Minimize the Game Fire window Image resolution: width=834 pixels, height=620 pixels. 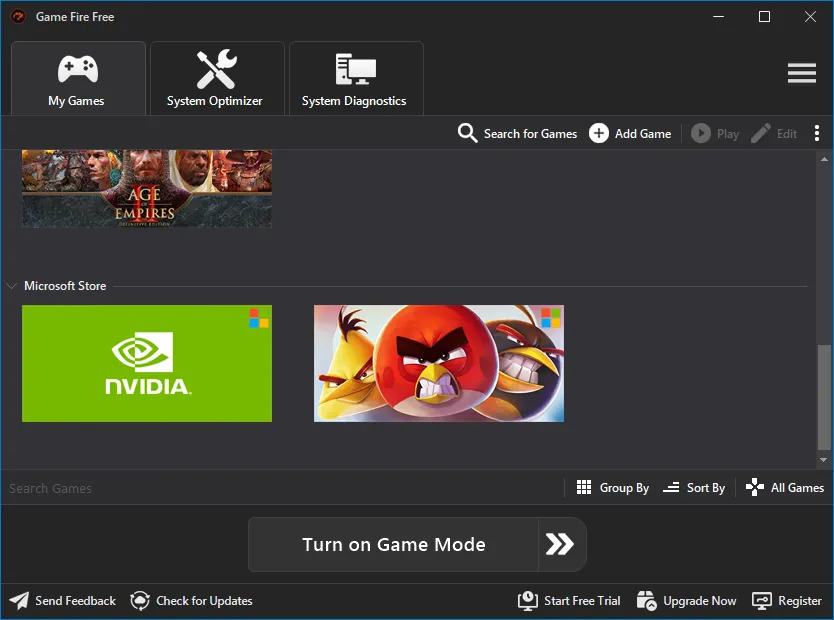coord(719,16)
